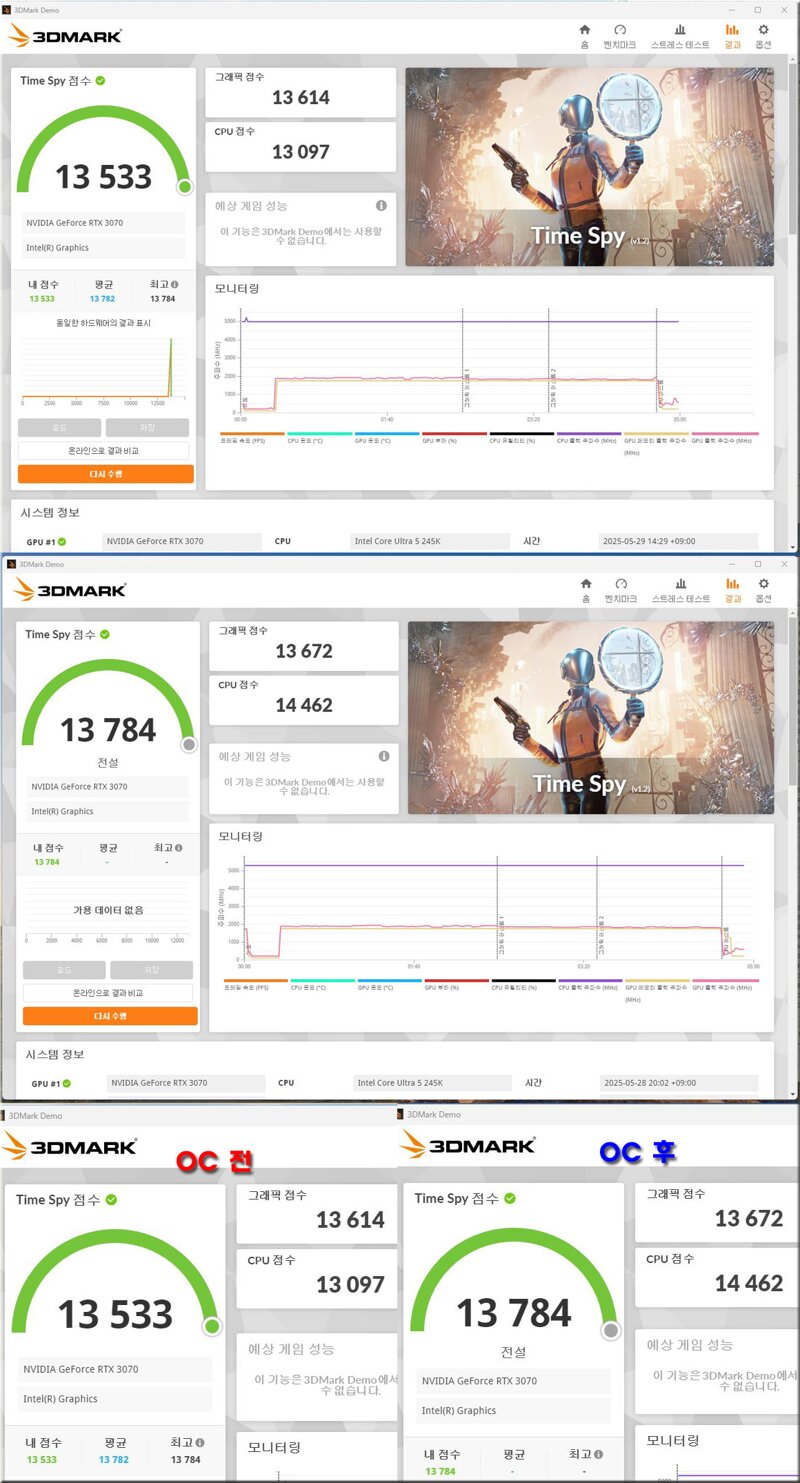800x1483 pixels.
Task: Go to 홈 in the second 3DMark window
Action: (x=585, y=590)
